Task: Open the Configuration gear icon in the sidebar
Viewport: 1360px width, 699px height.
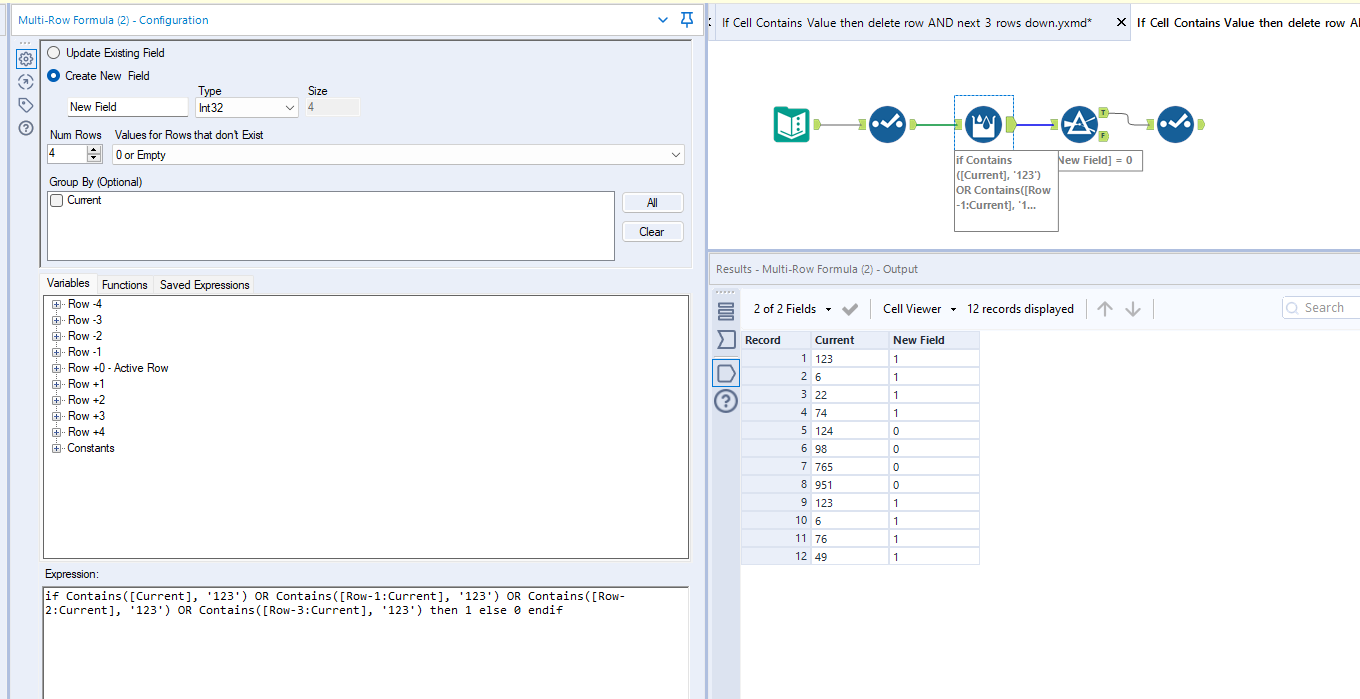Action: pos(26,59)
